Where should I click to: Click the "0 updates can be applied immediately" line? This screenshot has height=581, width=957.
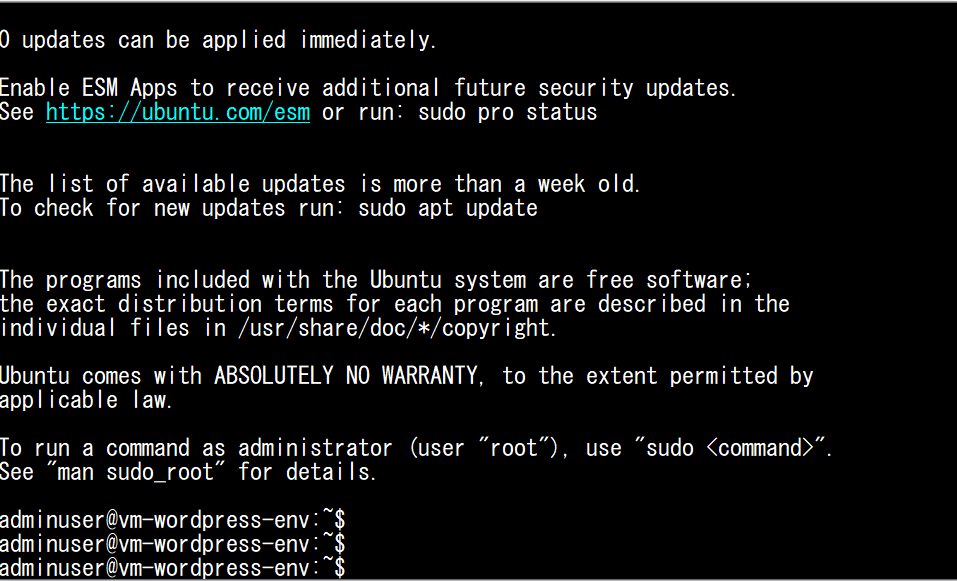click(x=218, y=40)
